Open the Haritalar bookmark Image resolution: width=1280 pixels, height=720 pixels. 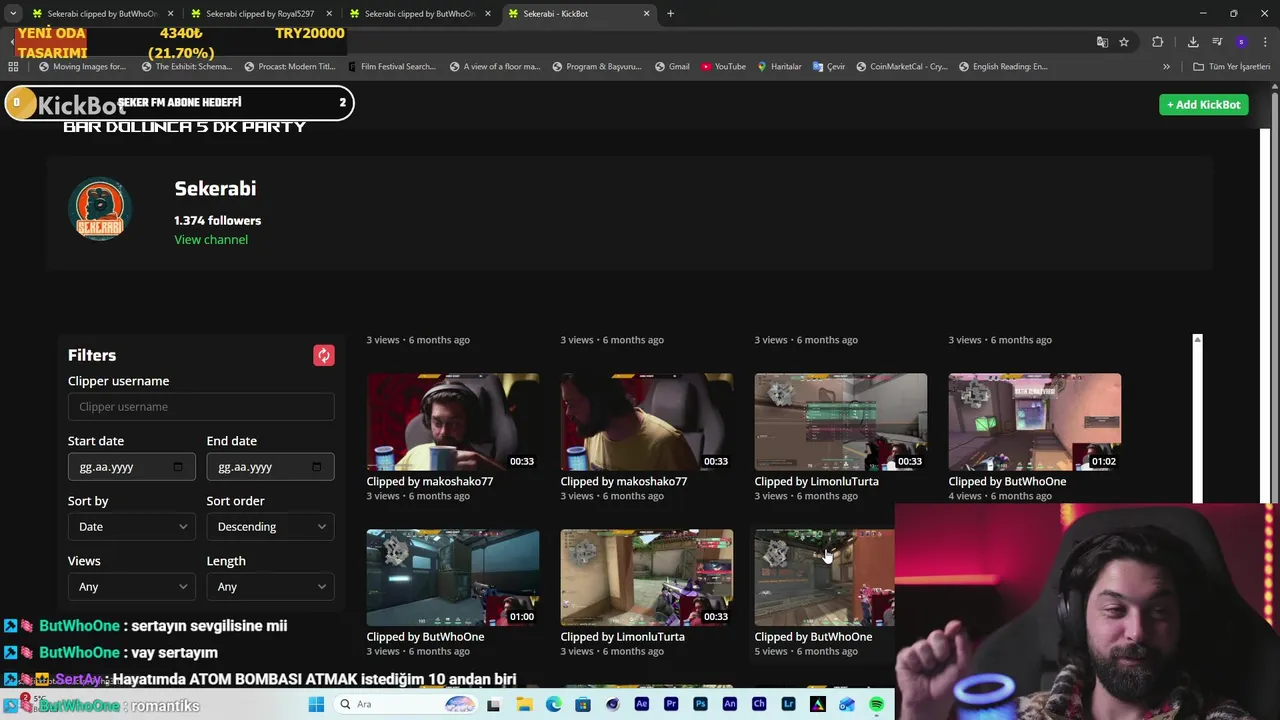click(x=779, y=67)
